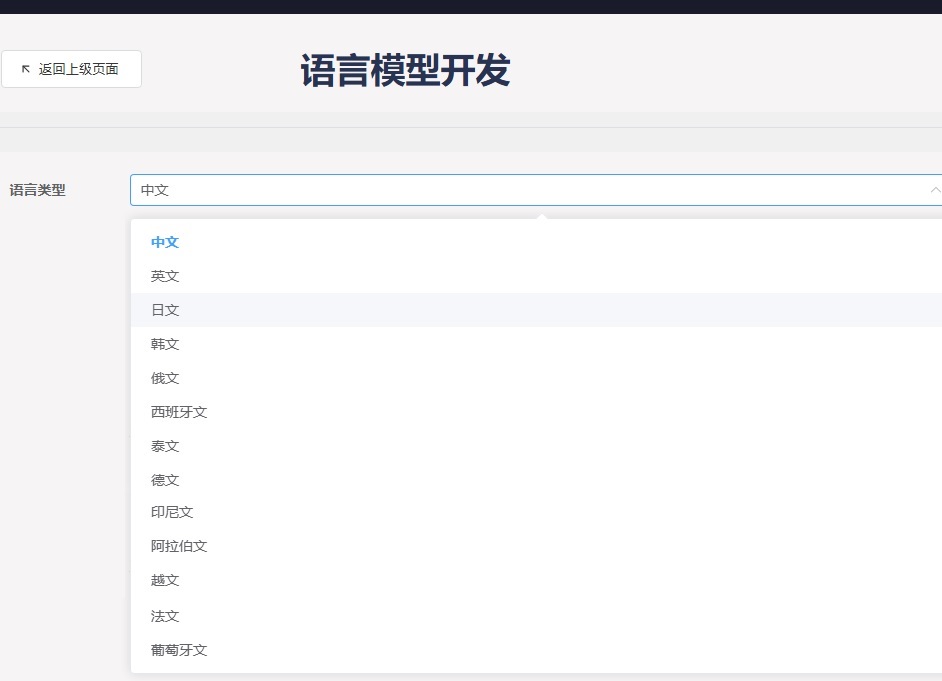
Task: Pick 越文 from the dropdown list
Action: tap(165, 580)
